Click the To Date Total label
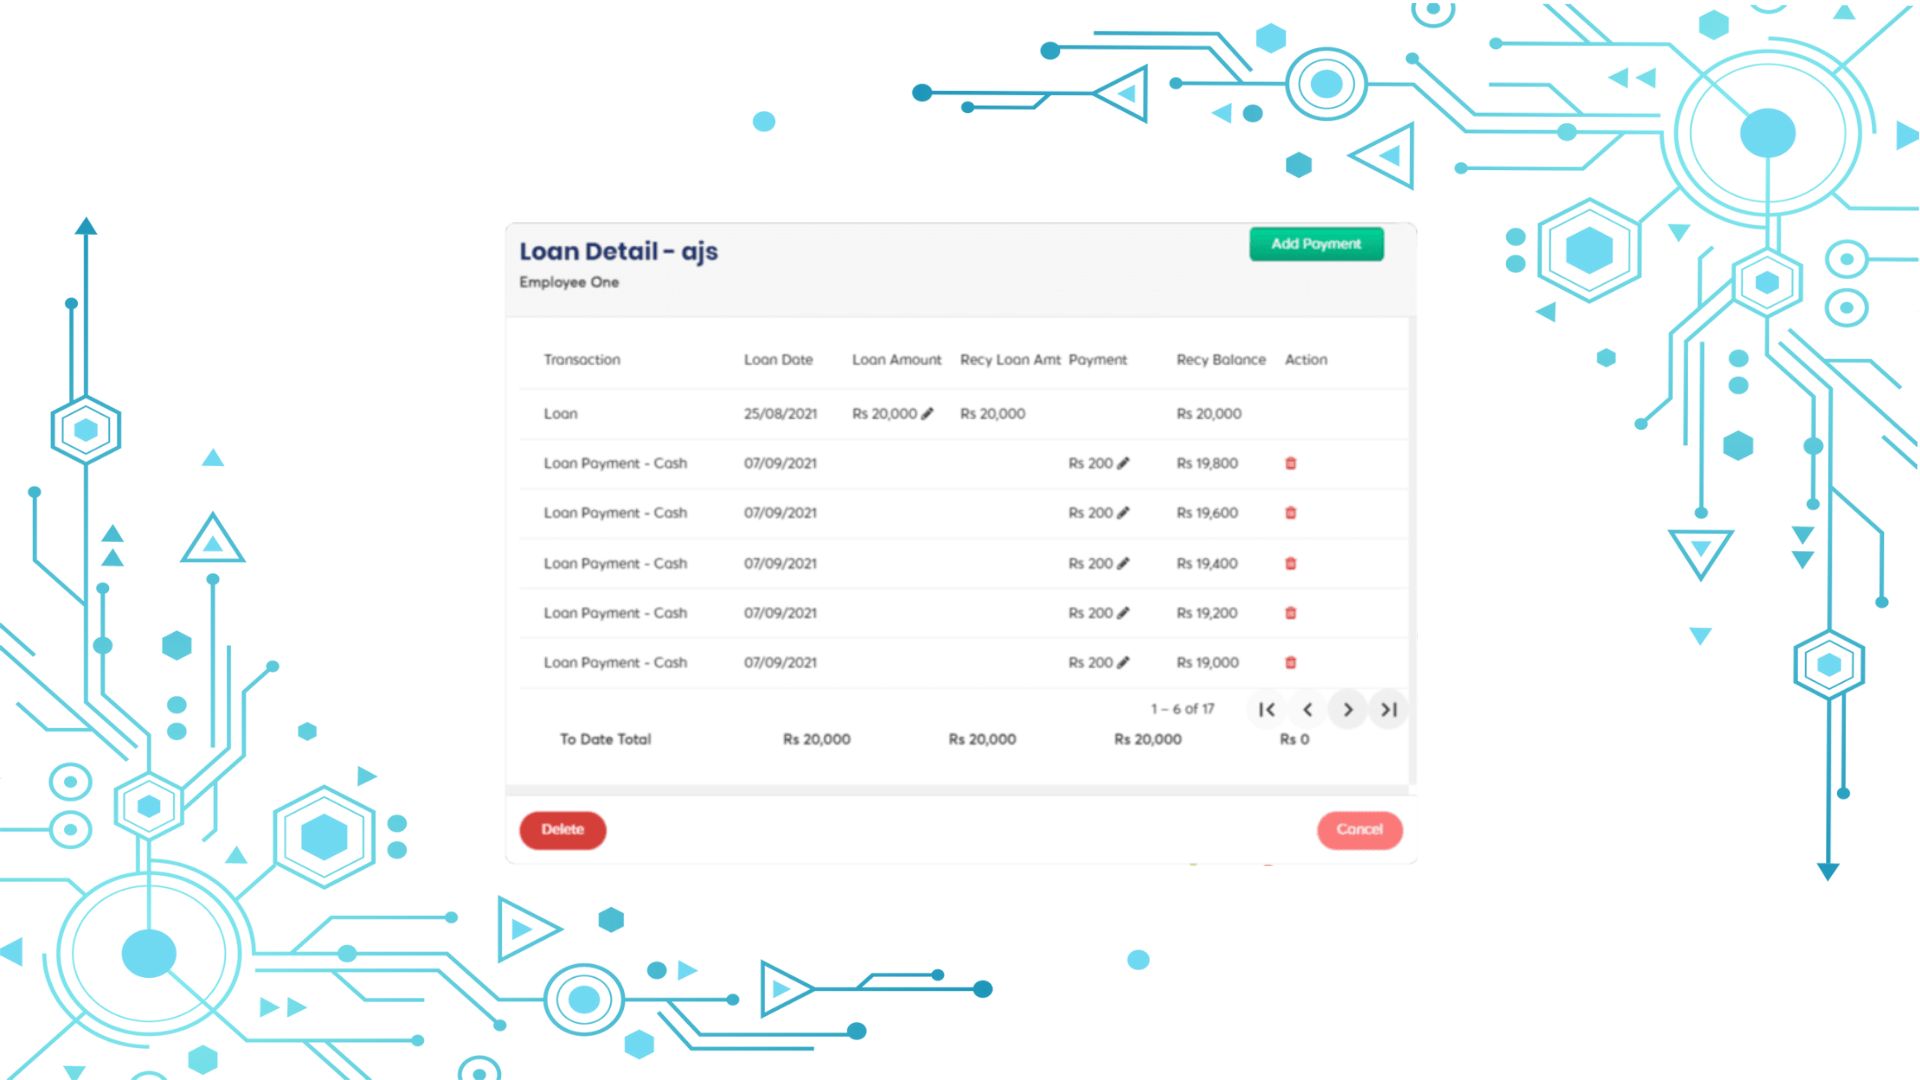The width and height of the screenshot is (1920, 1080). [605, 739]
